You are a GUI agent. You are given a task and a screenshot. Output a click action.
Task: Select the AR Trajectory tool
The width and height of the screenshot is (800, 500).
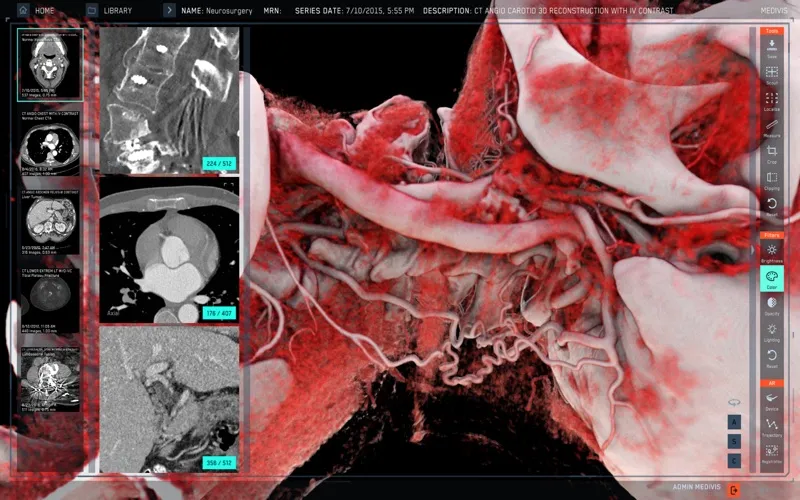771,428
